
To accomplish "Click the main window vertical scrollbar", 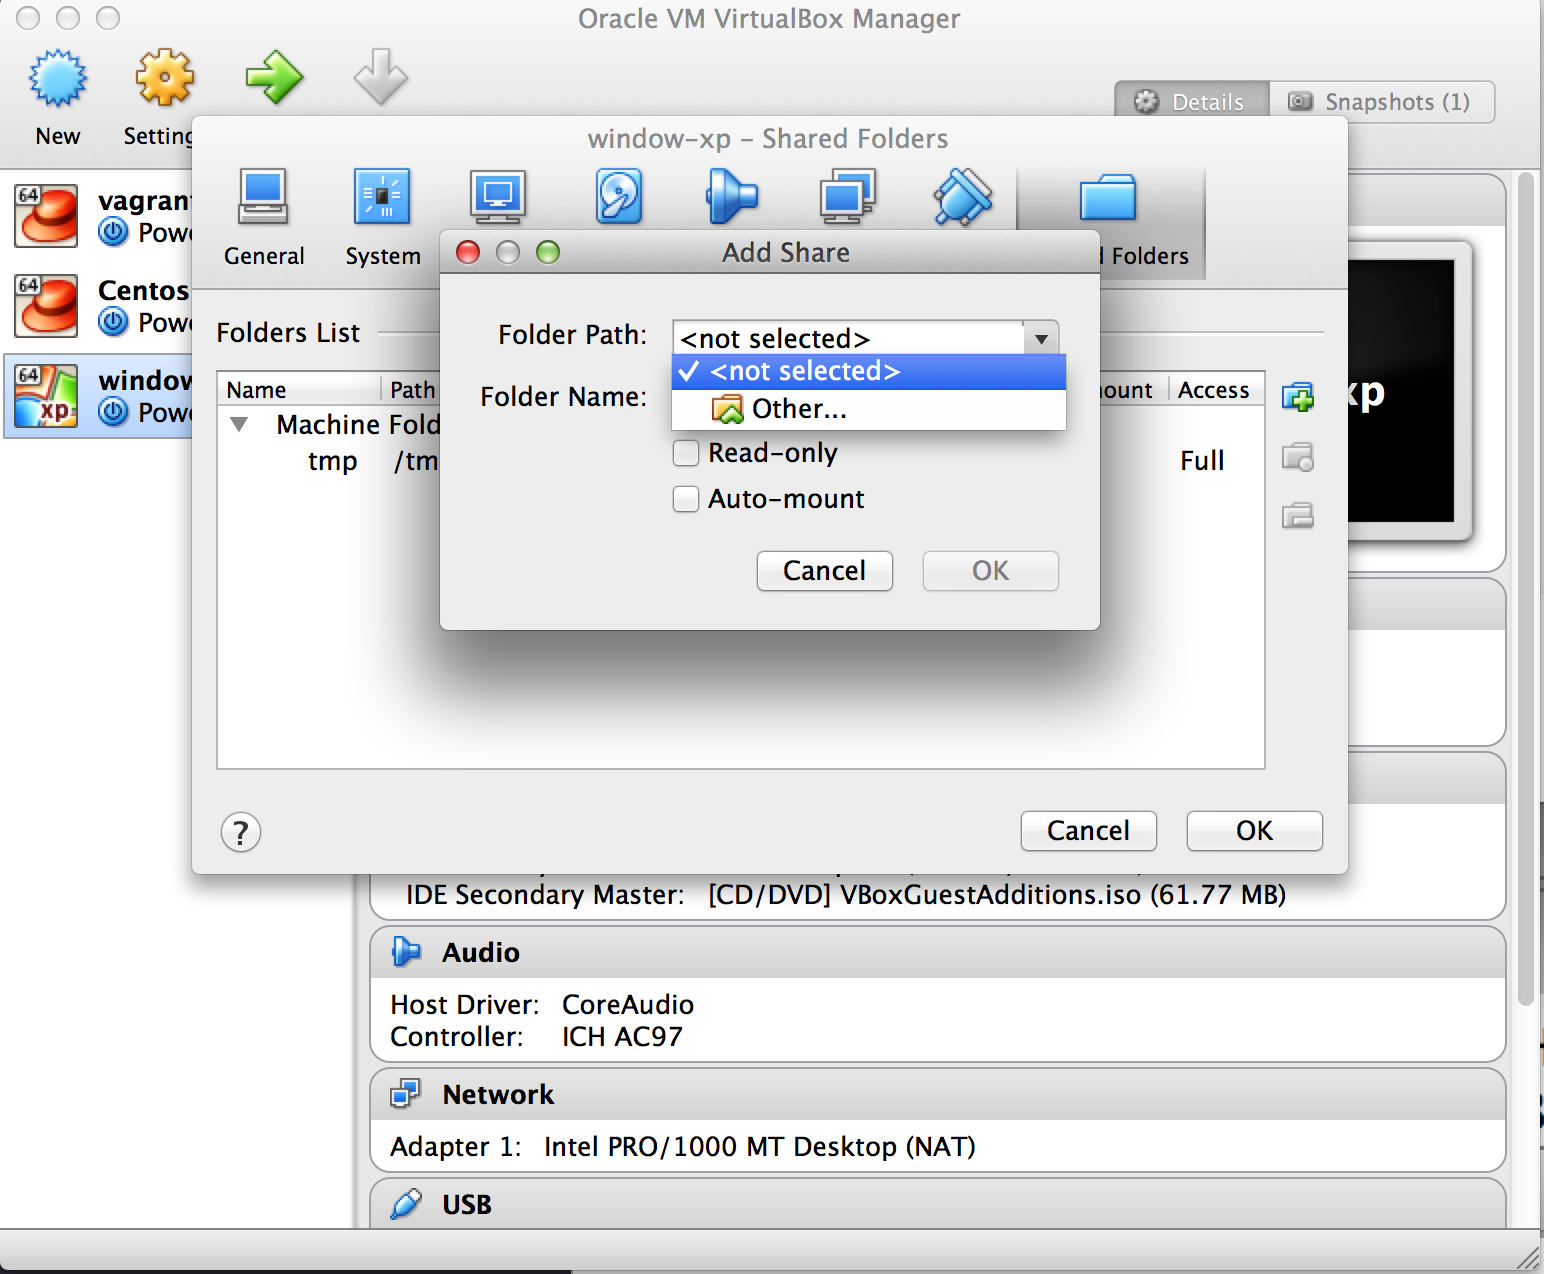I will (1525, 590).
